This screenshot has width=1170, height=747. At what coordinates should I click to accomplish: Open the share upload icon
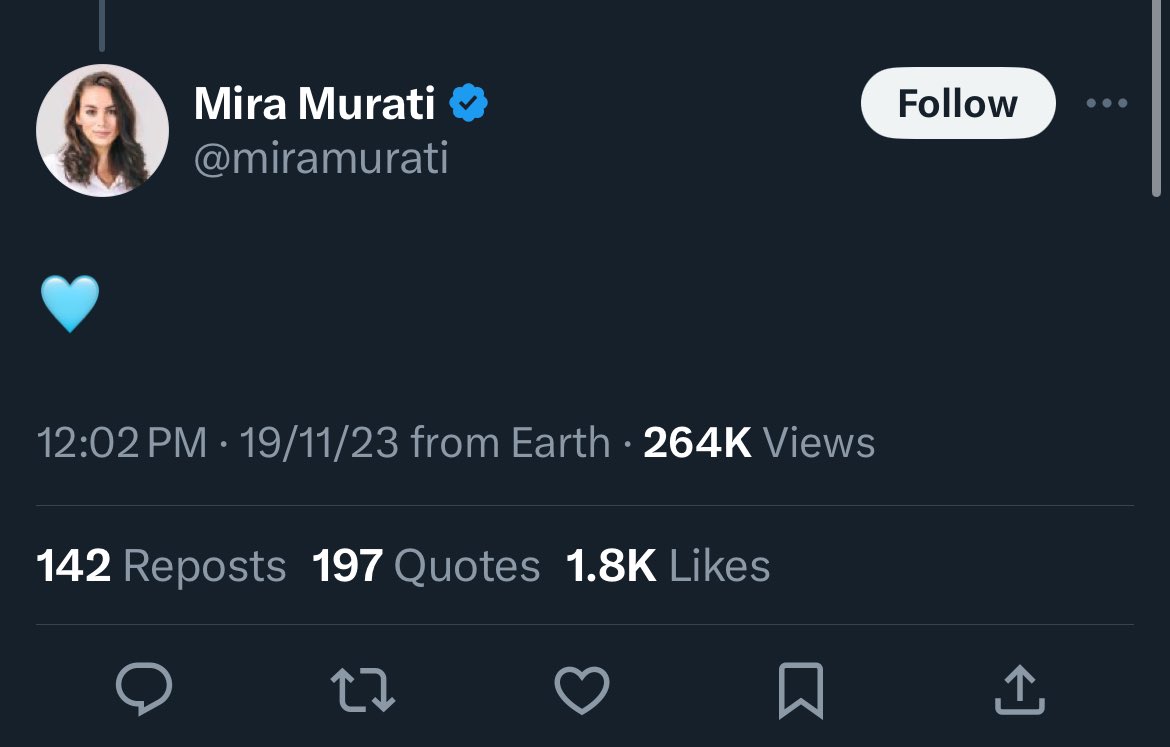[x=1019, y=690]
